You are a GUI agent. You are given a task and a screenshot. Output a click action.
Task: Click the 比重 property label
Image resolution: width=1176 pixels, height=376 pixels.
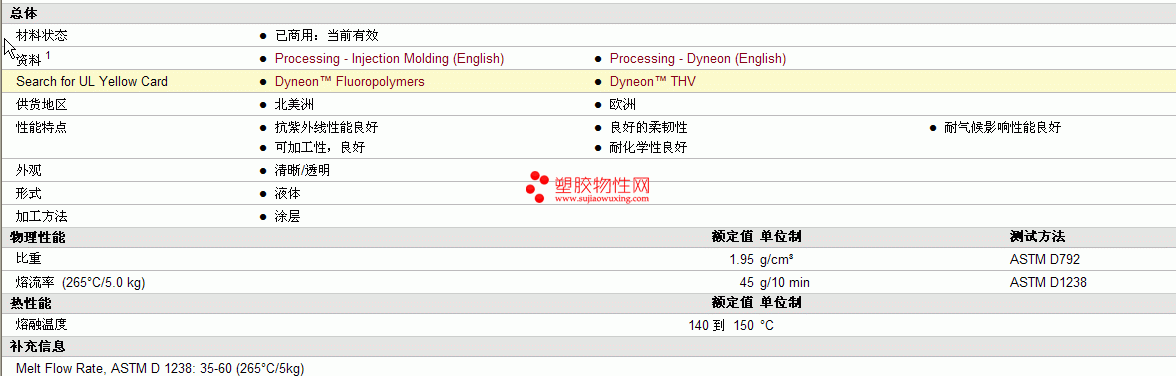point(28,260)
